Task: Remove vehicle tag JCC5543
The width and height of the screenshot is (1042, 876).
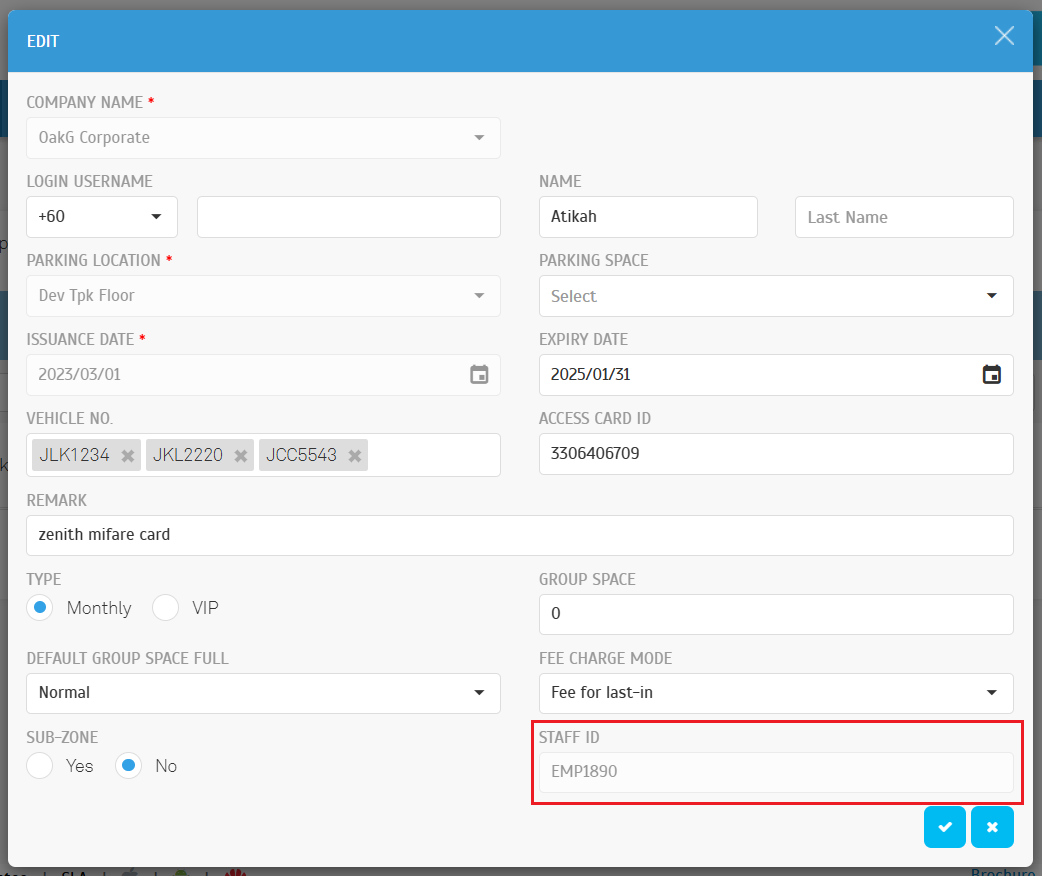Action: (354, 455)
